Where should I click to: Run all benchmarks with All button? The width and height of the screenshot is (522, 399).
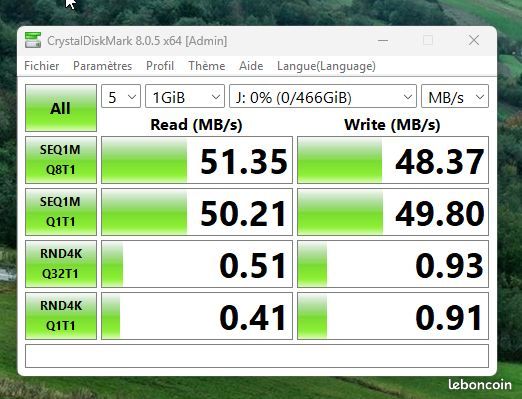tap(61, 108)
